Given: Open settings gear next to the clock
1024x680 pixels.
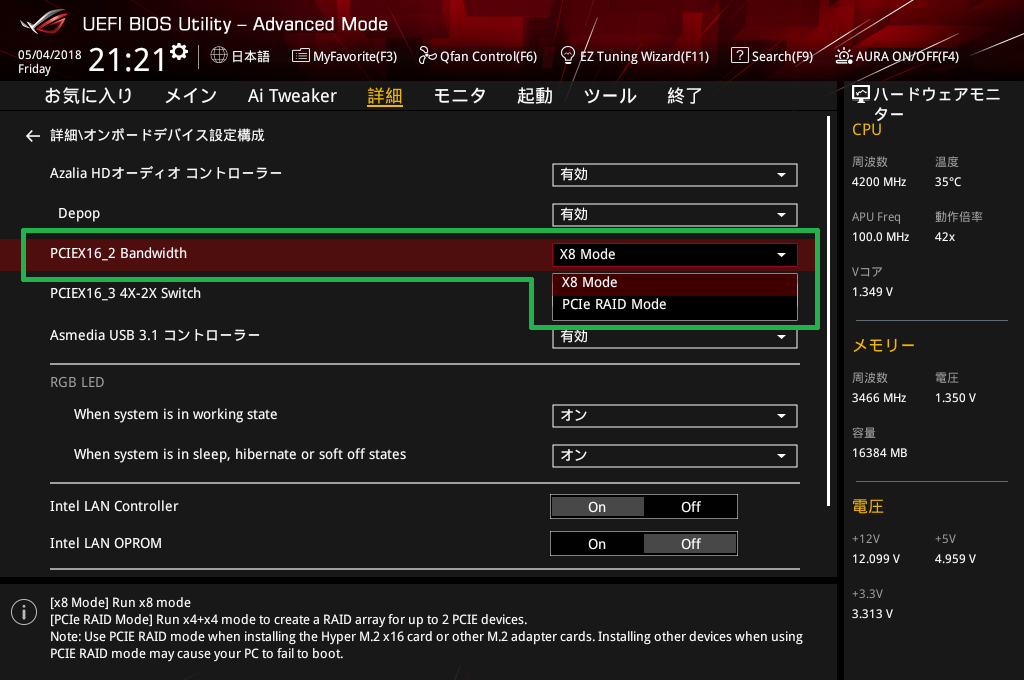Looking at the screenshot, I should click(x=179, y=52).
